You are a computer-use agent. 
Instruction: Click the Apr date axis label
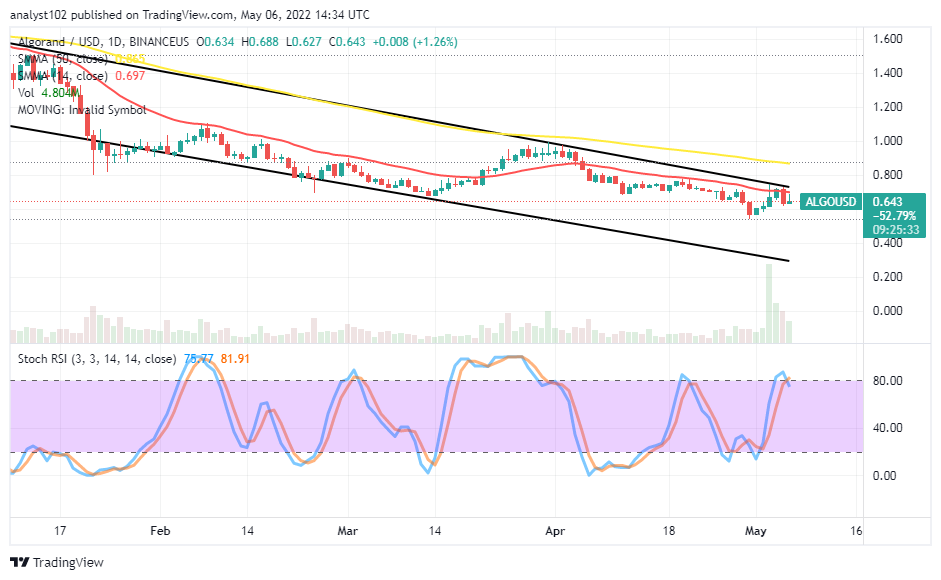[x=555, y=531]
